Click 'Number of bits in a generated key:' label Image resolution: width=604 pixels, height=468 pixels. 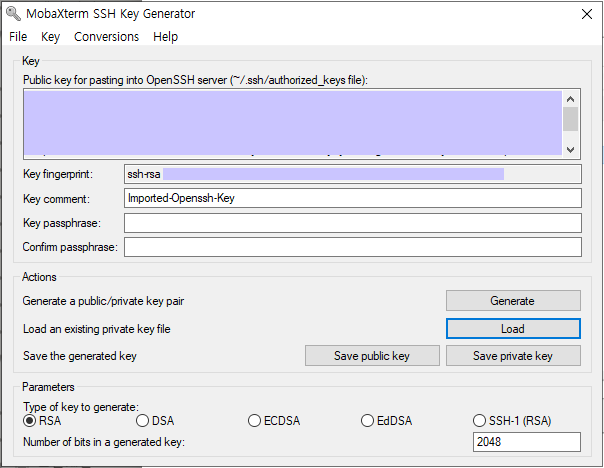pyautogui.click(x=104, y=442)
